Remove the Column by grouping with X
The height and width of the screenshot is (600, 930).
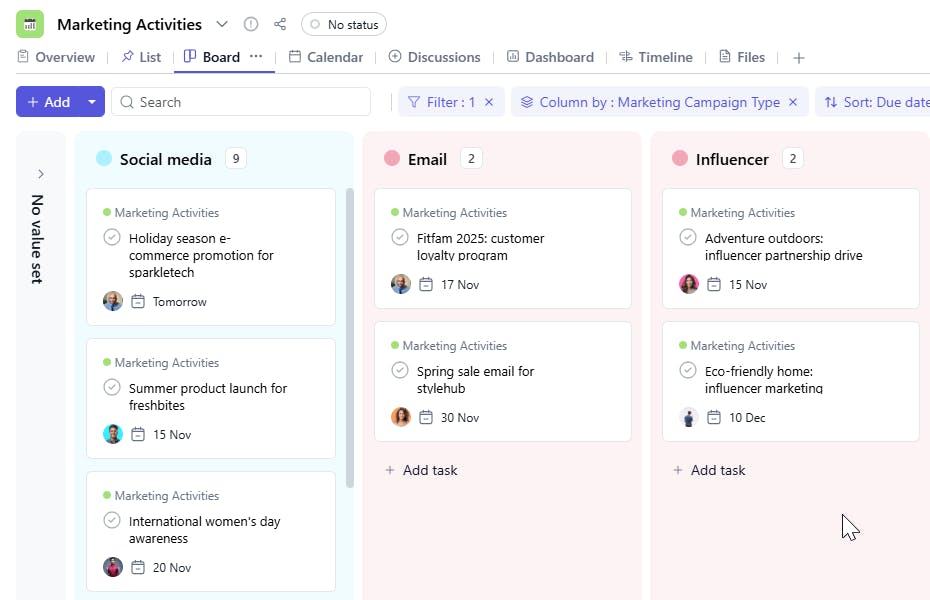pyautogui.click(x=793, y=102)
